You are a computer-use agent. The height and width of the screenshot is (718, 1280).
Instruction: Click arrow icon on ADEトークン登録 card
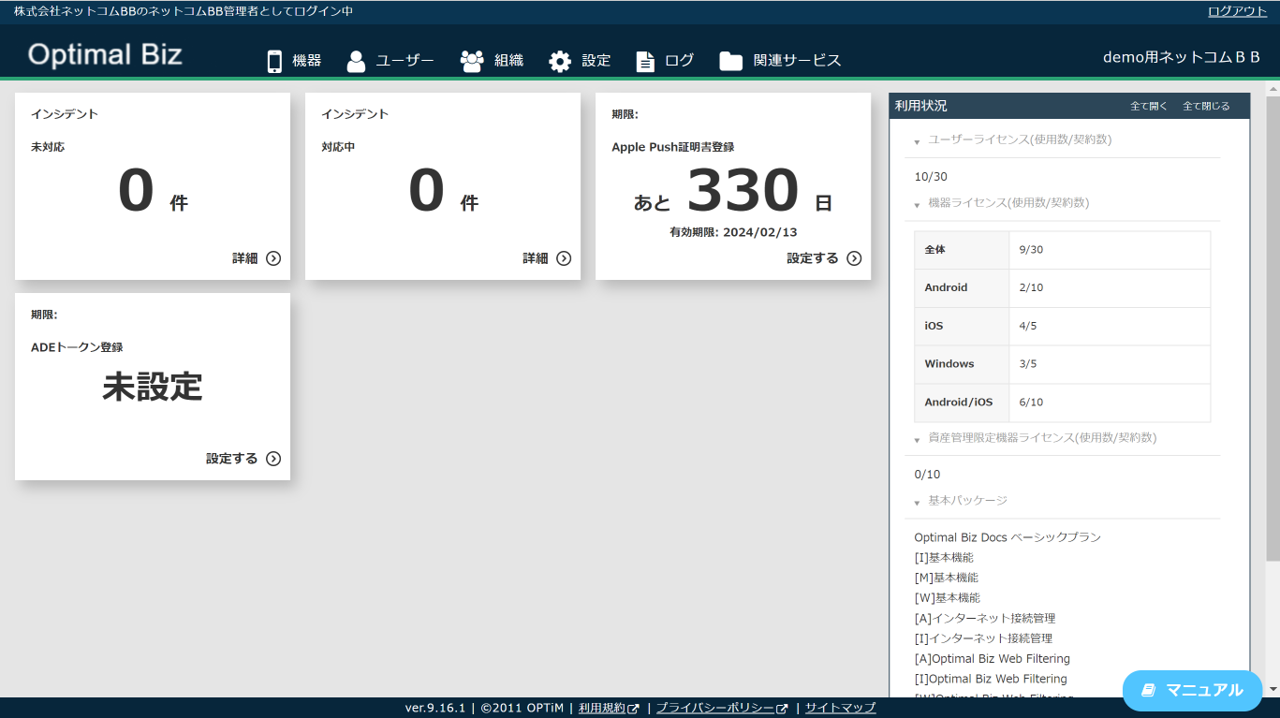(x=273, y=459)
